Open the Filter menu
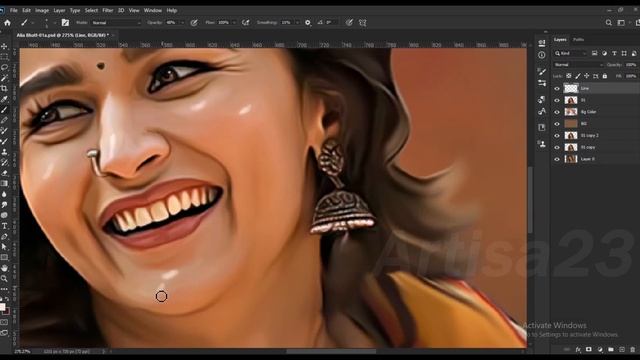640x360 pixels. (x=108, y=10)
